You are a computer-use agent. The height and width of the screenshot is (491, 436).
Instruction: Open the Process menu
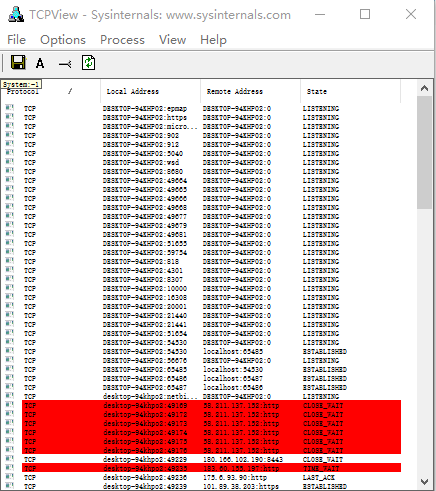(122, 40)
